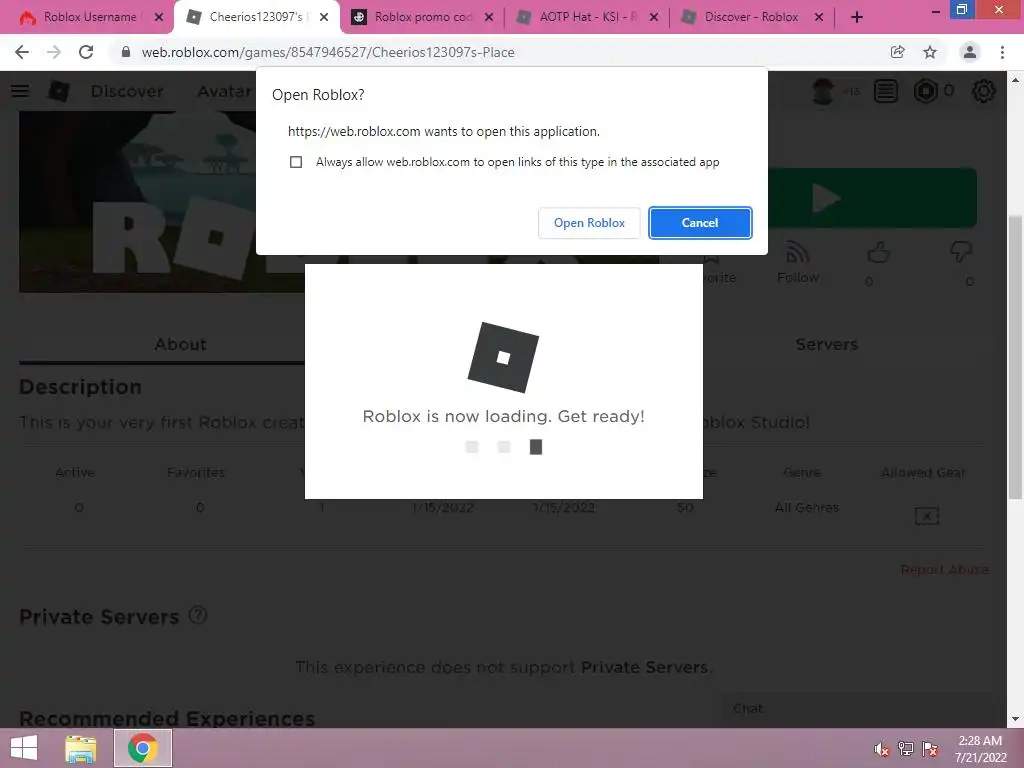Open File Explorer from taskbar
1024x768 pixels.
80,748
